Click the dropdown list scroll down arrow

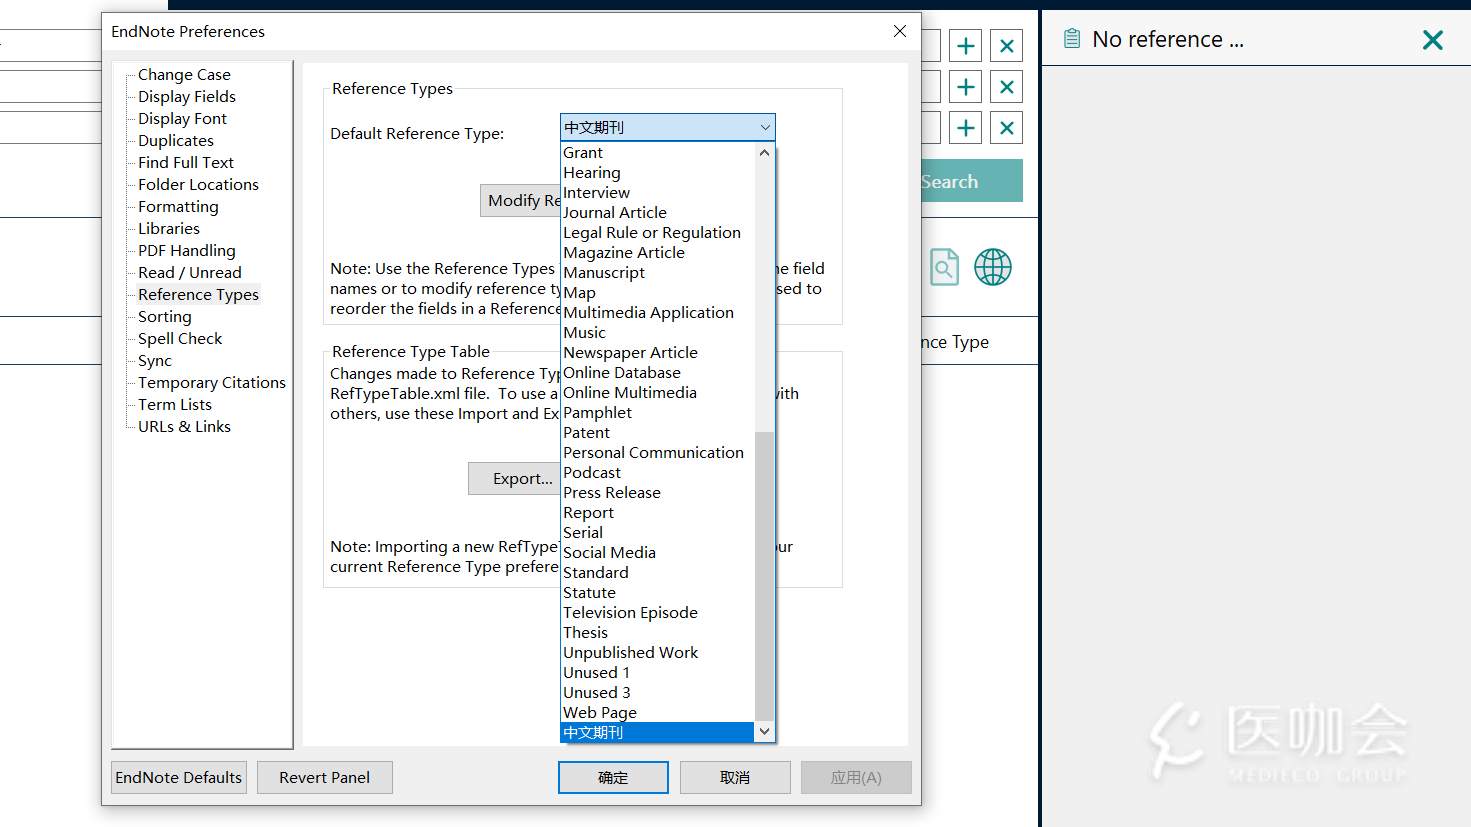pyautogui.click(x=765, y=732)
